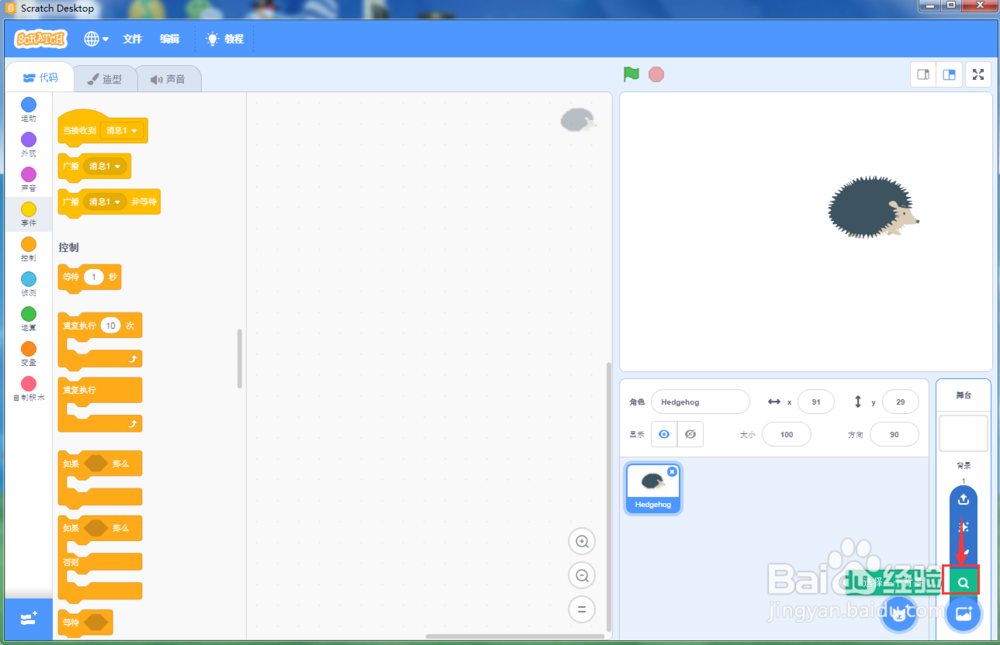
Task: Open message dropdown of 广播并等待 block
Action: tap(105, 202)
